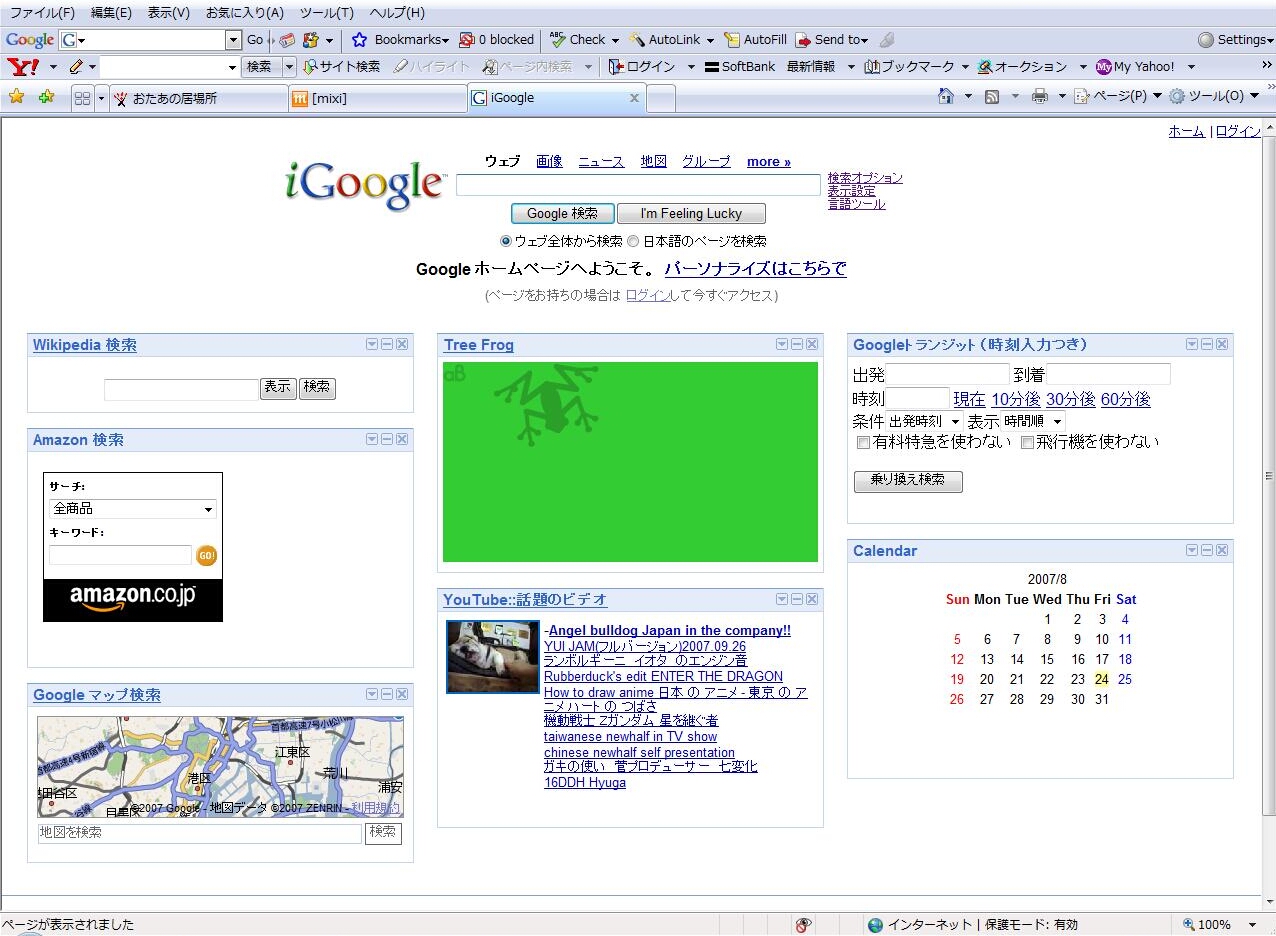Click the サイト検索 toolbar button
This screenshot has height=936, width=1276.
tap(341, 67)
